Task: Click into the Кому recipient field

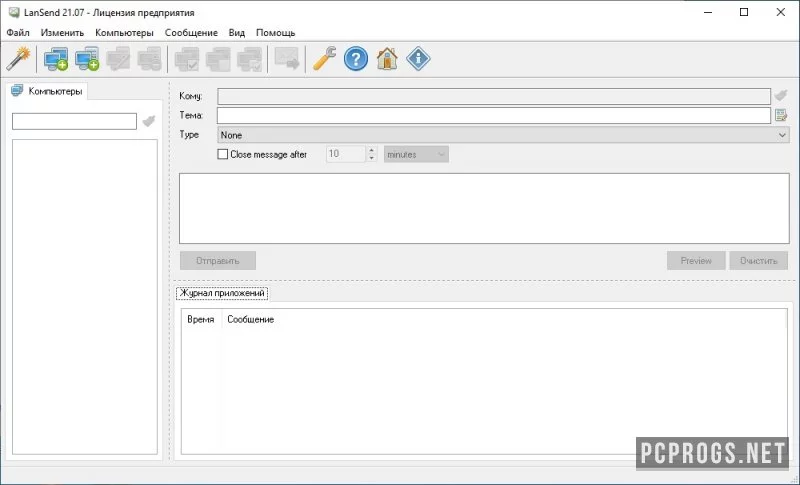Action: point(494,96)
